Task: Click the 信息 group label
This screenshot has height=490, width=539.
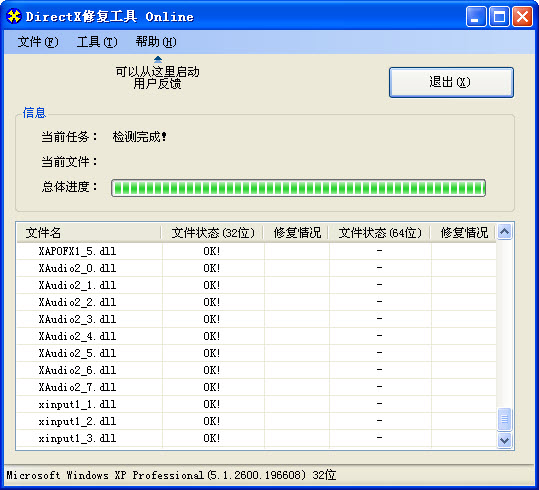Action: pos(34,113)
